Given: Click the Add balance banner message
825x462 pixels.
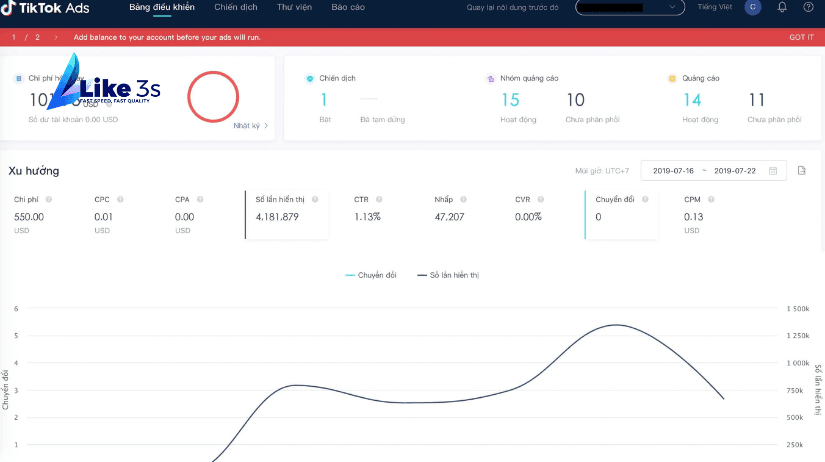Looking at the screenshot, I should (x=167, y=37).
